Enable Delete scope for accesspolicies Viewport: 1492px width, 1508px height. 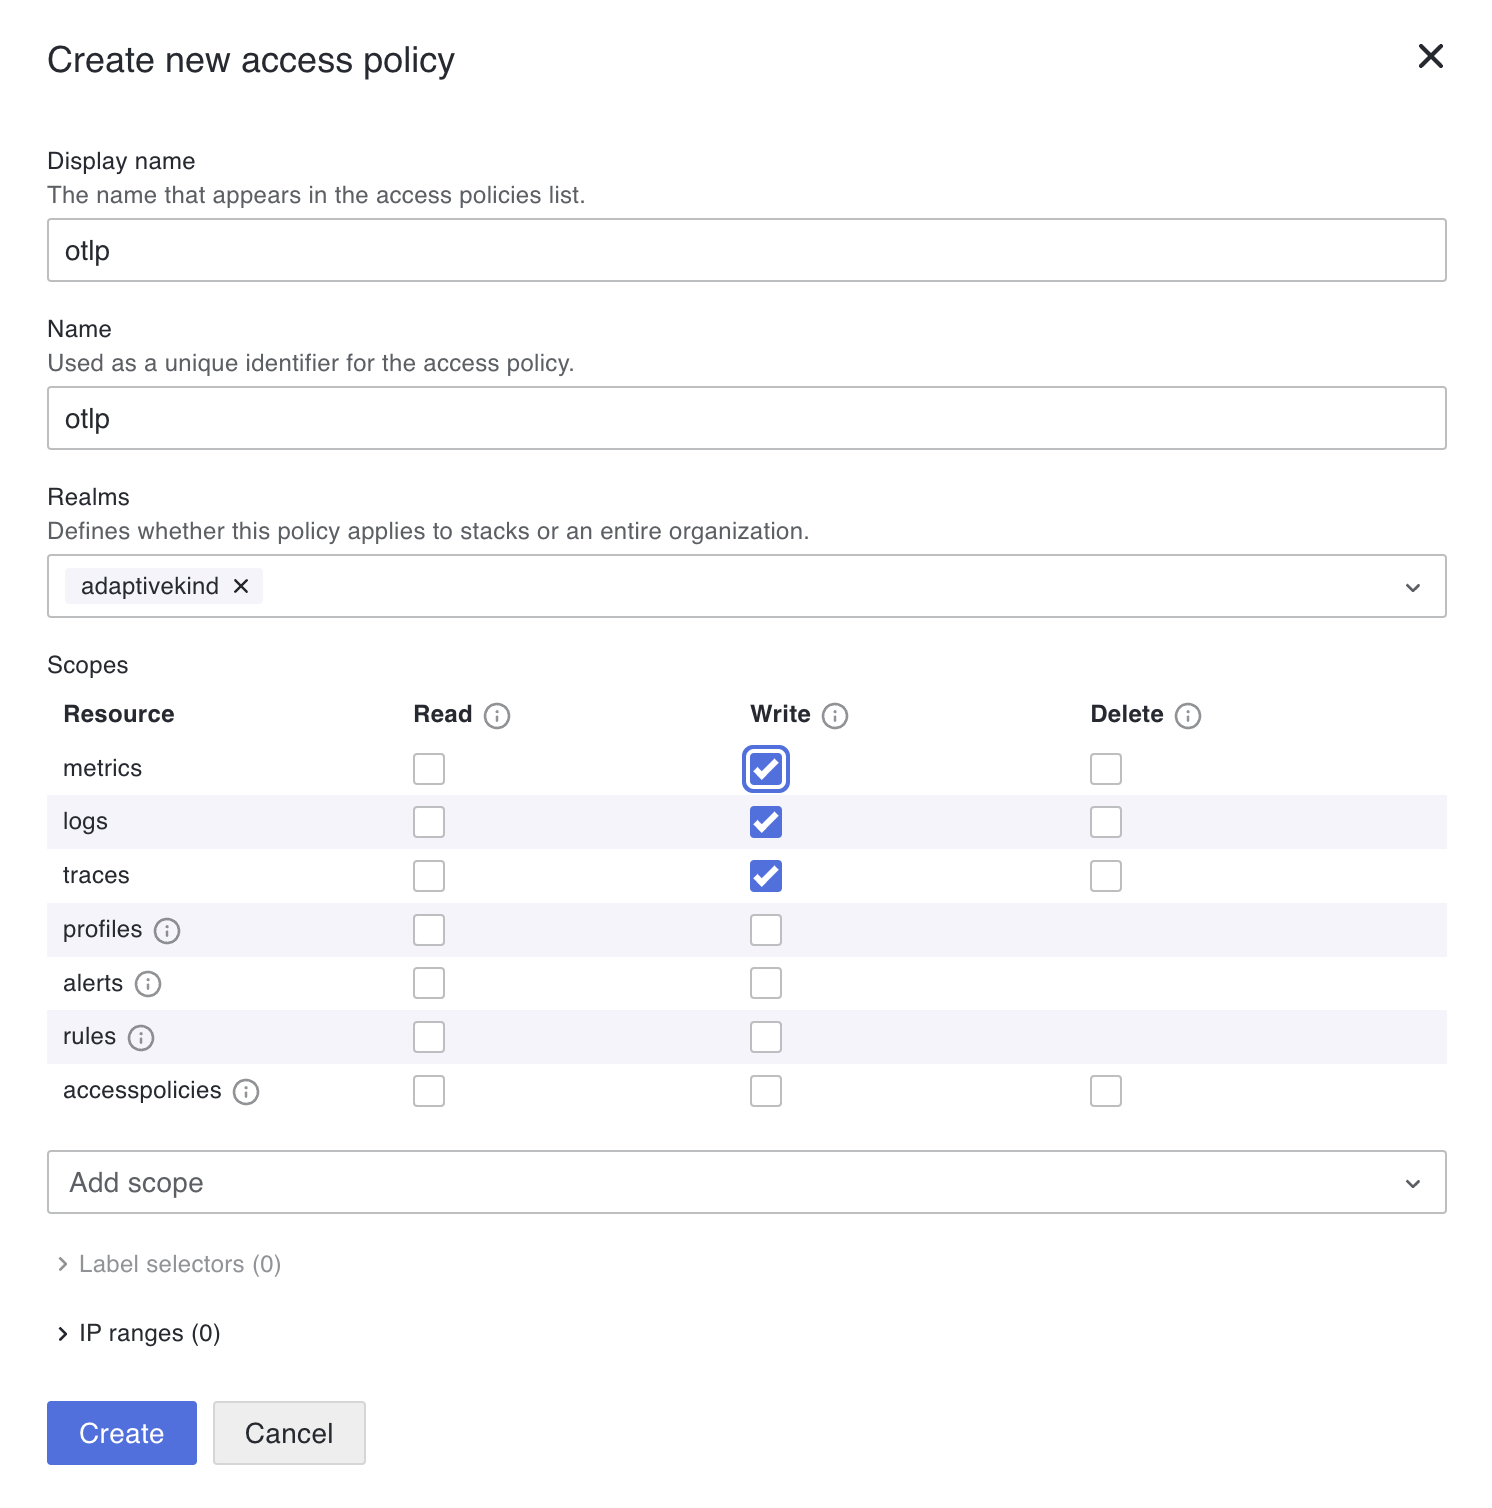[x=1106, y=1091]
